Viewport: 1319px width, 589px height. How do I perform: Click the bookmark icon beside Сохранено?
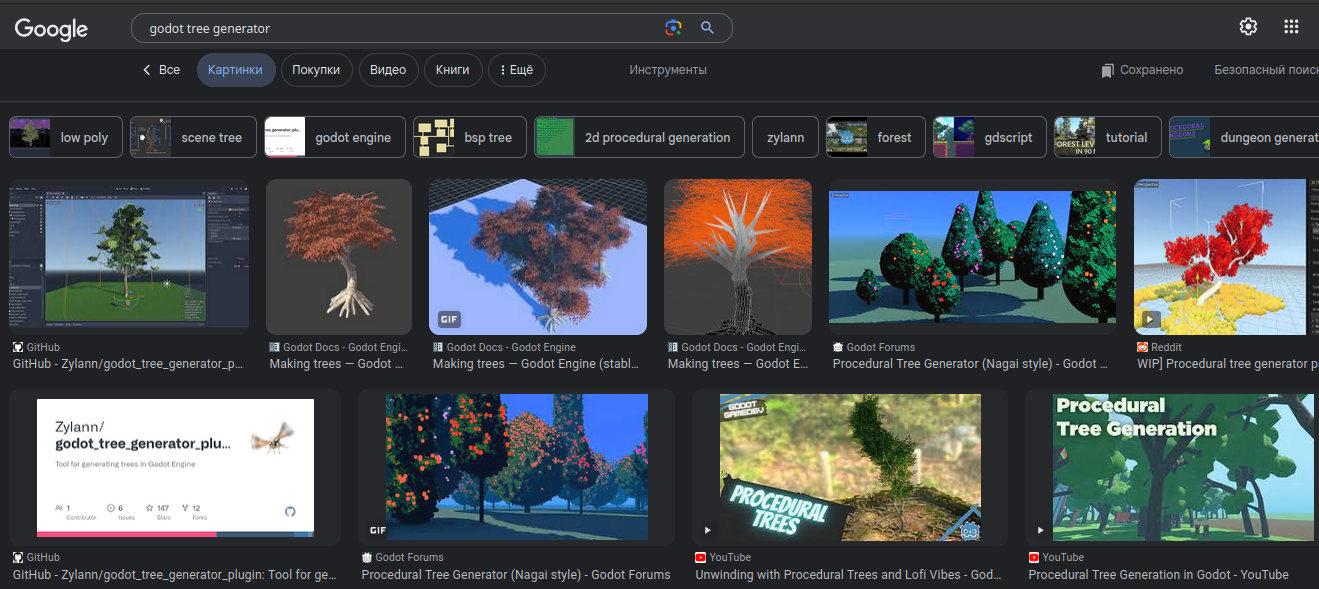1107,70
